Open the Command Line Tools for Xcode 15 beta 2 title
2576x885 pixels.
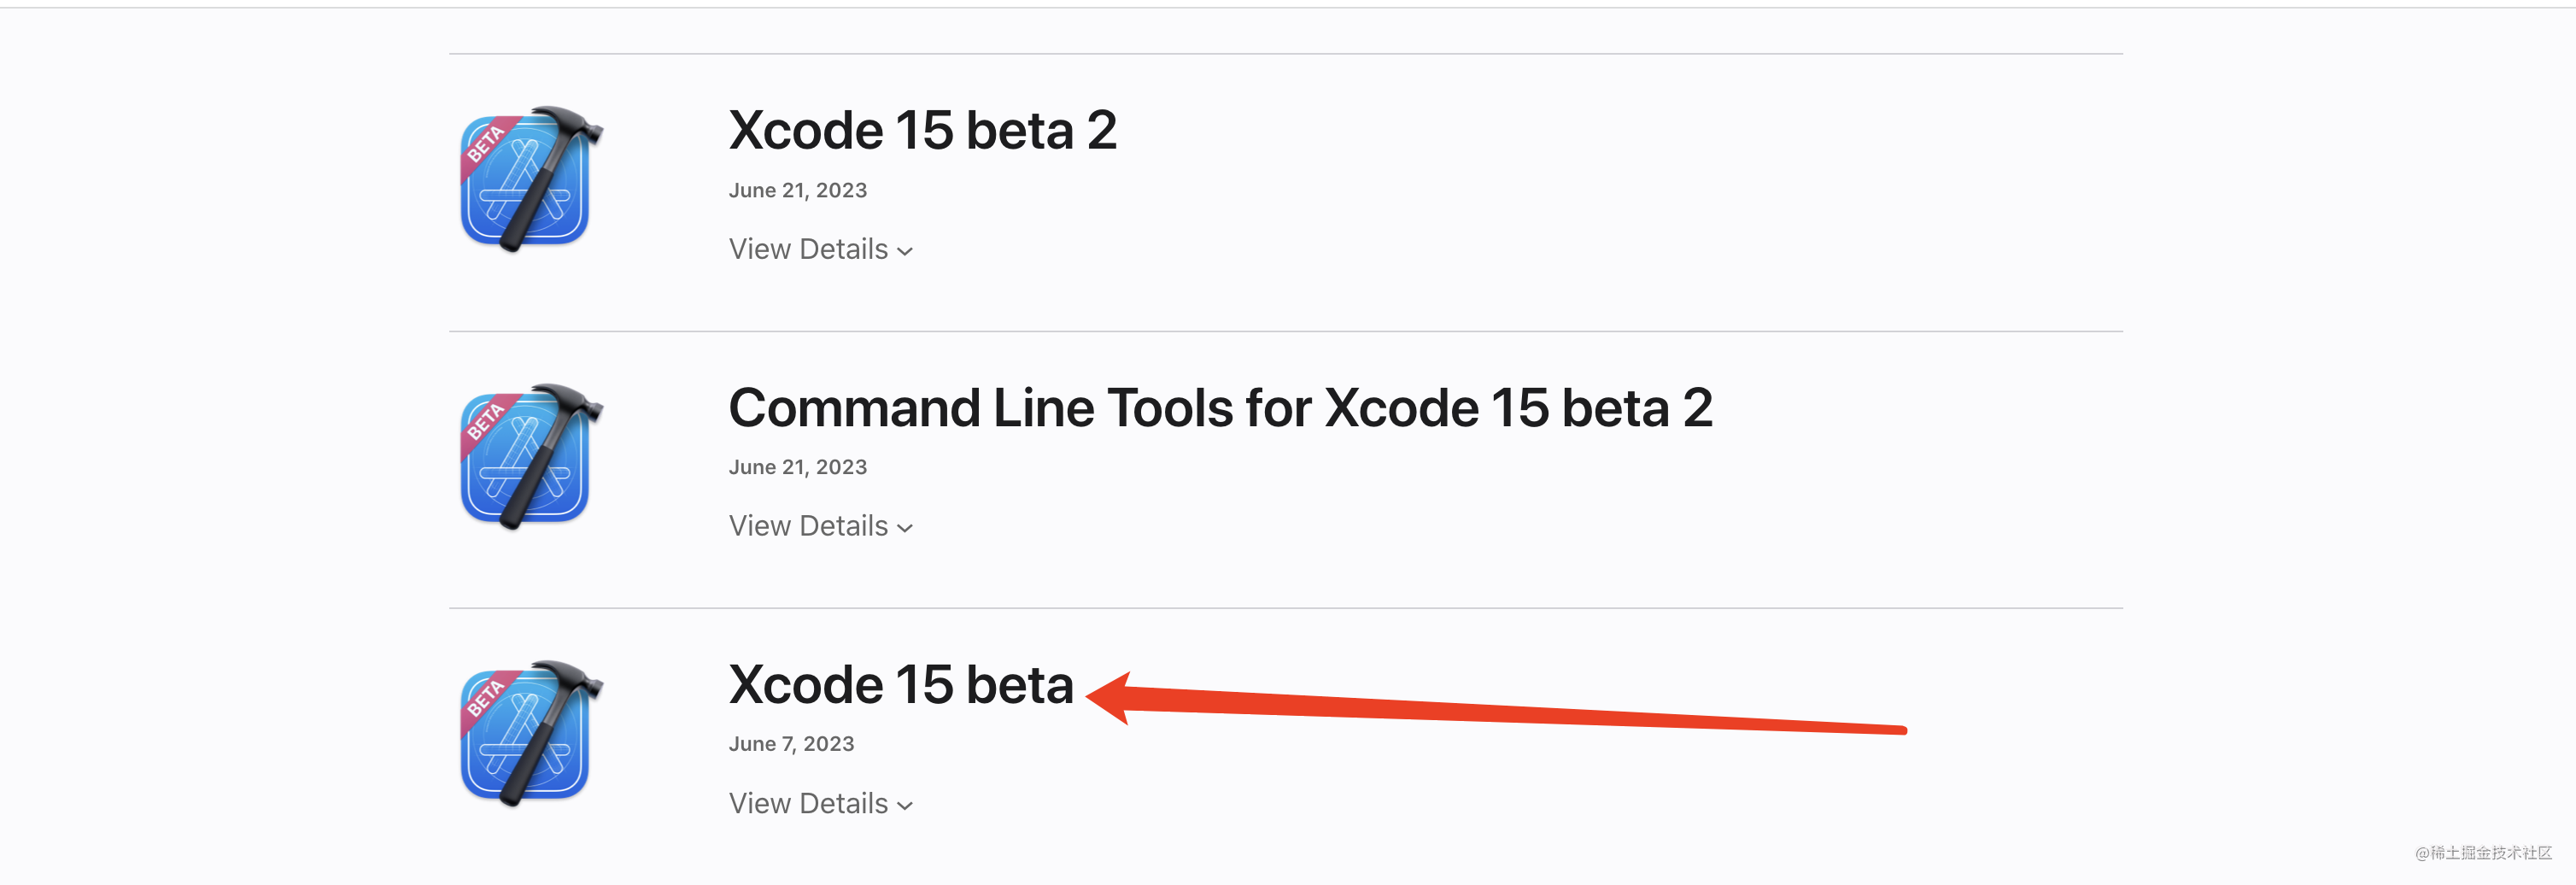1220,408
